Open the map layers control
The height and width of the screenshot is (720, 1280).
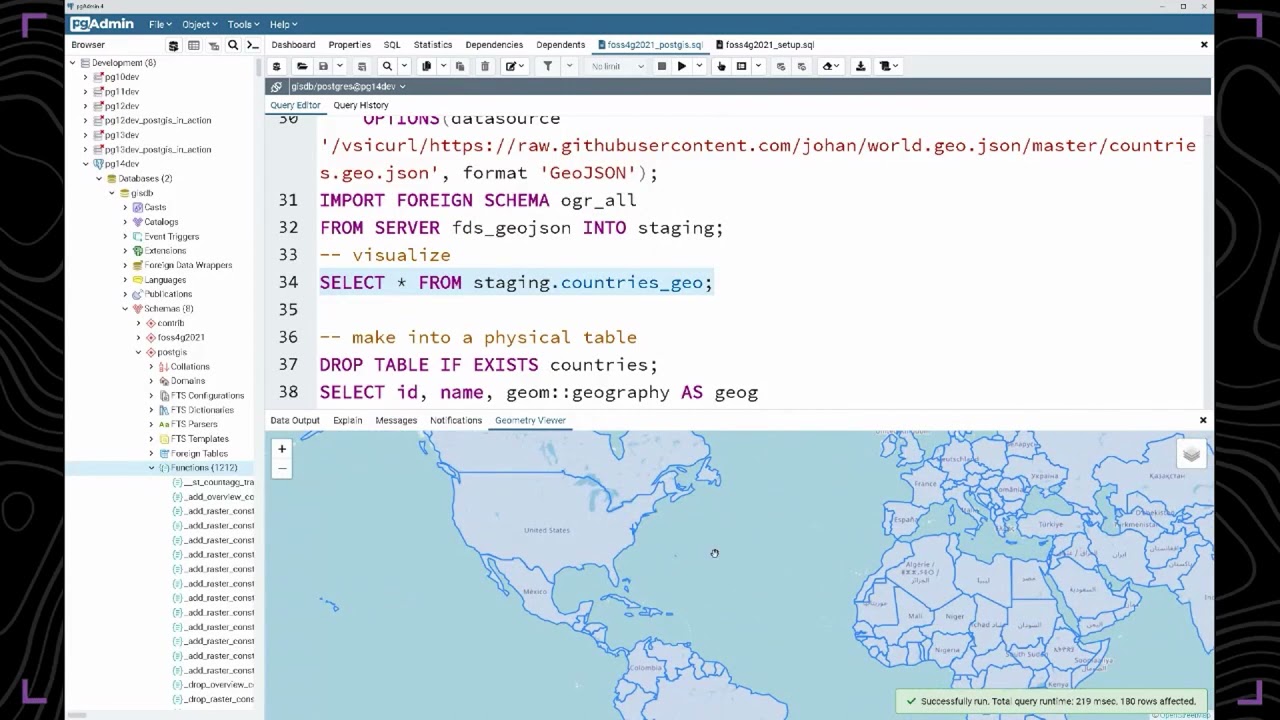1191,455
